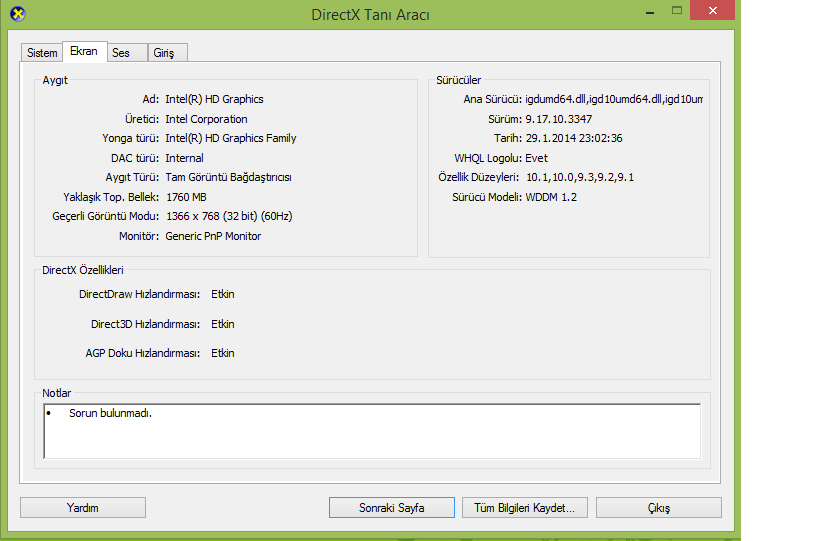
Task: Open the Ses tab
Action: click(126, 53)
